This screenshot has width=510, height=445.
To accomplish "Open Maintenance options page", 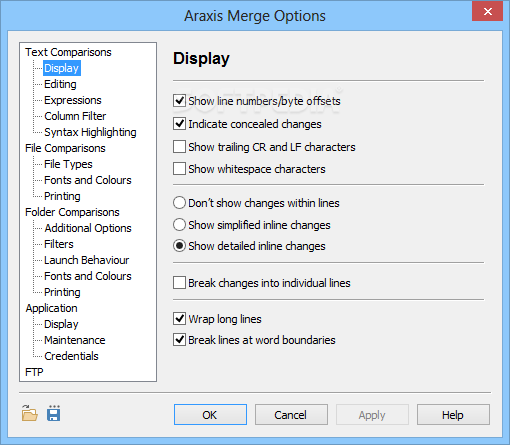I will (x=75, y=340).
